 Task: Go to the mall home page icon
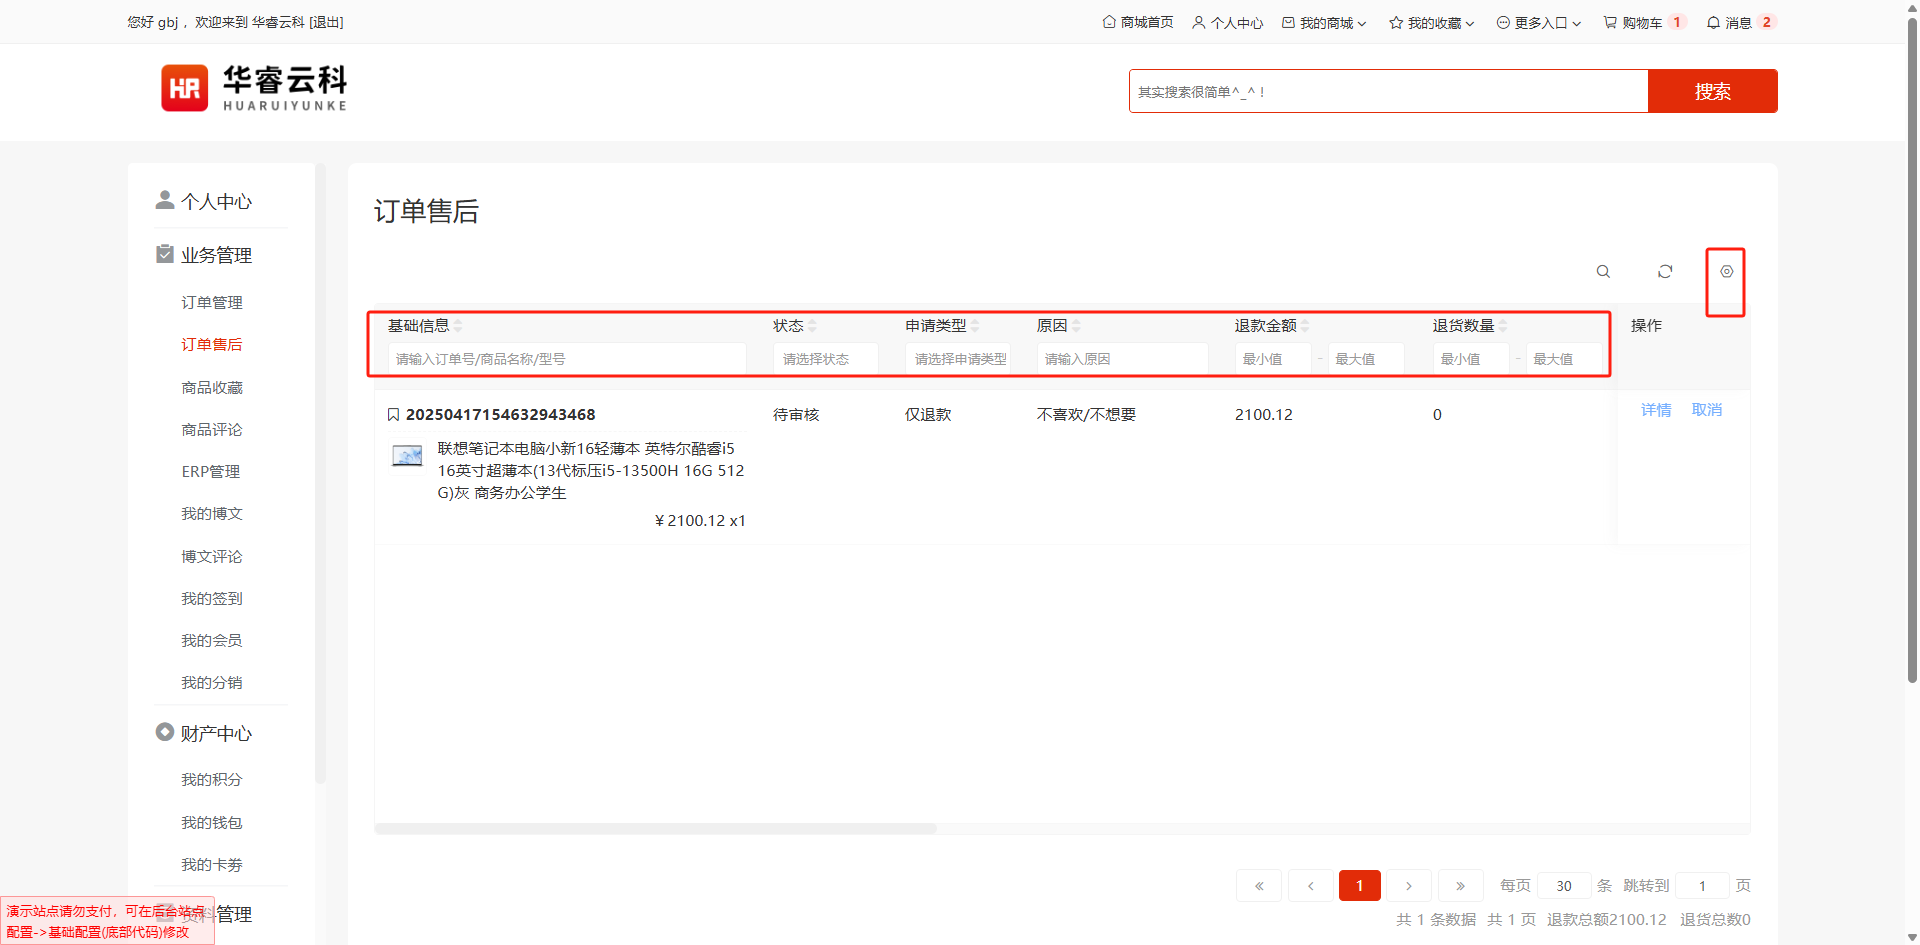(x=1109, y=22)
